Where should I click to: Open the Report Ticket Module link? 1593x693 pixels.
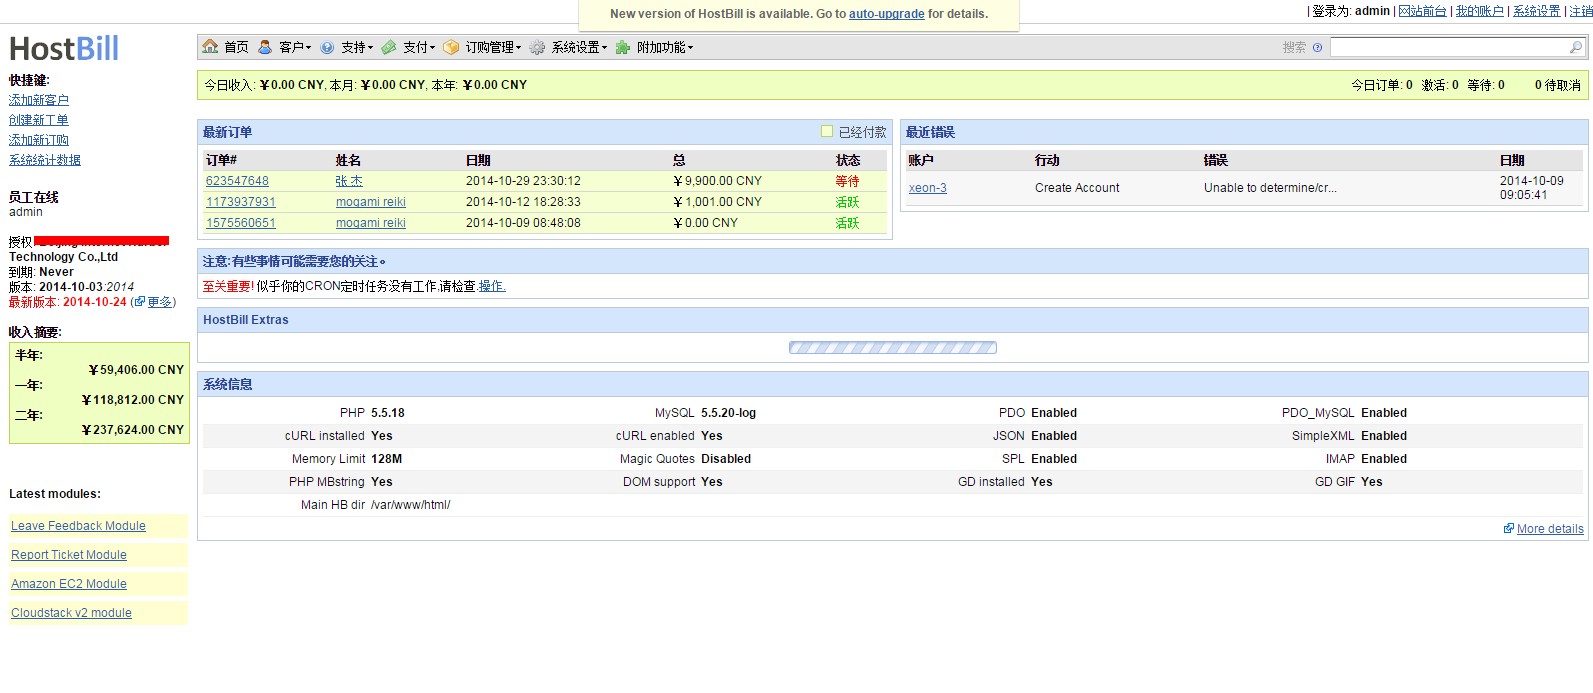[x=69, y=555]
